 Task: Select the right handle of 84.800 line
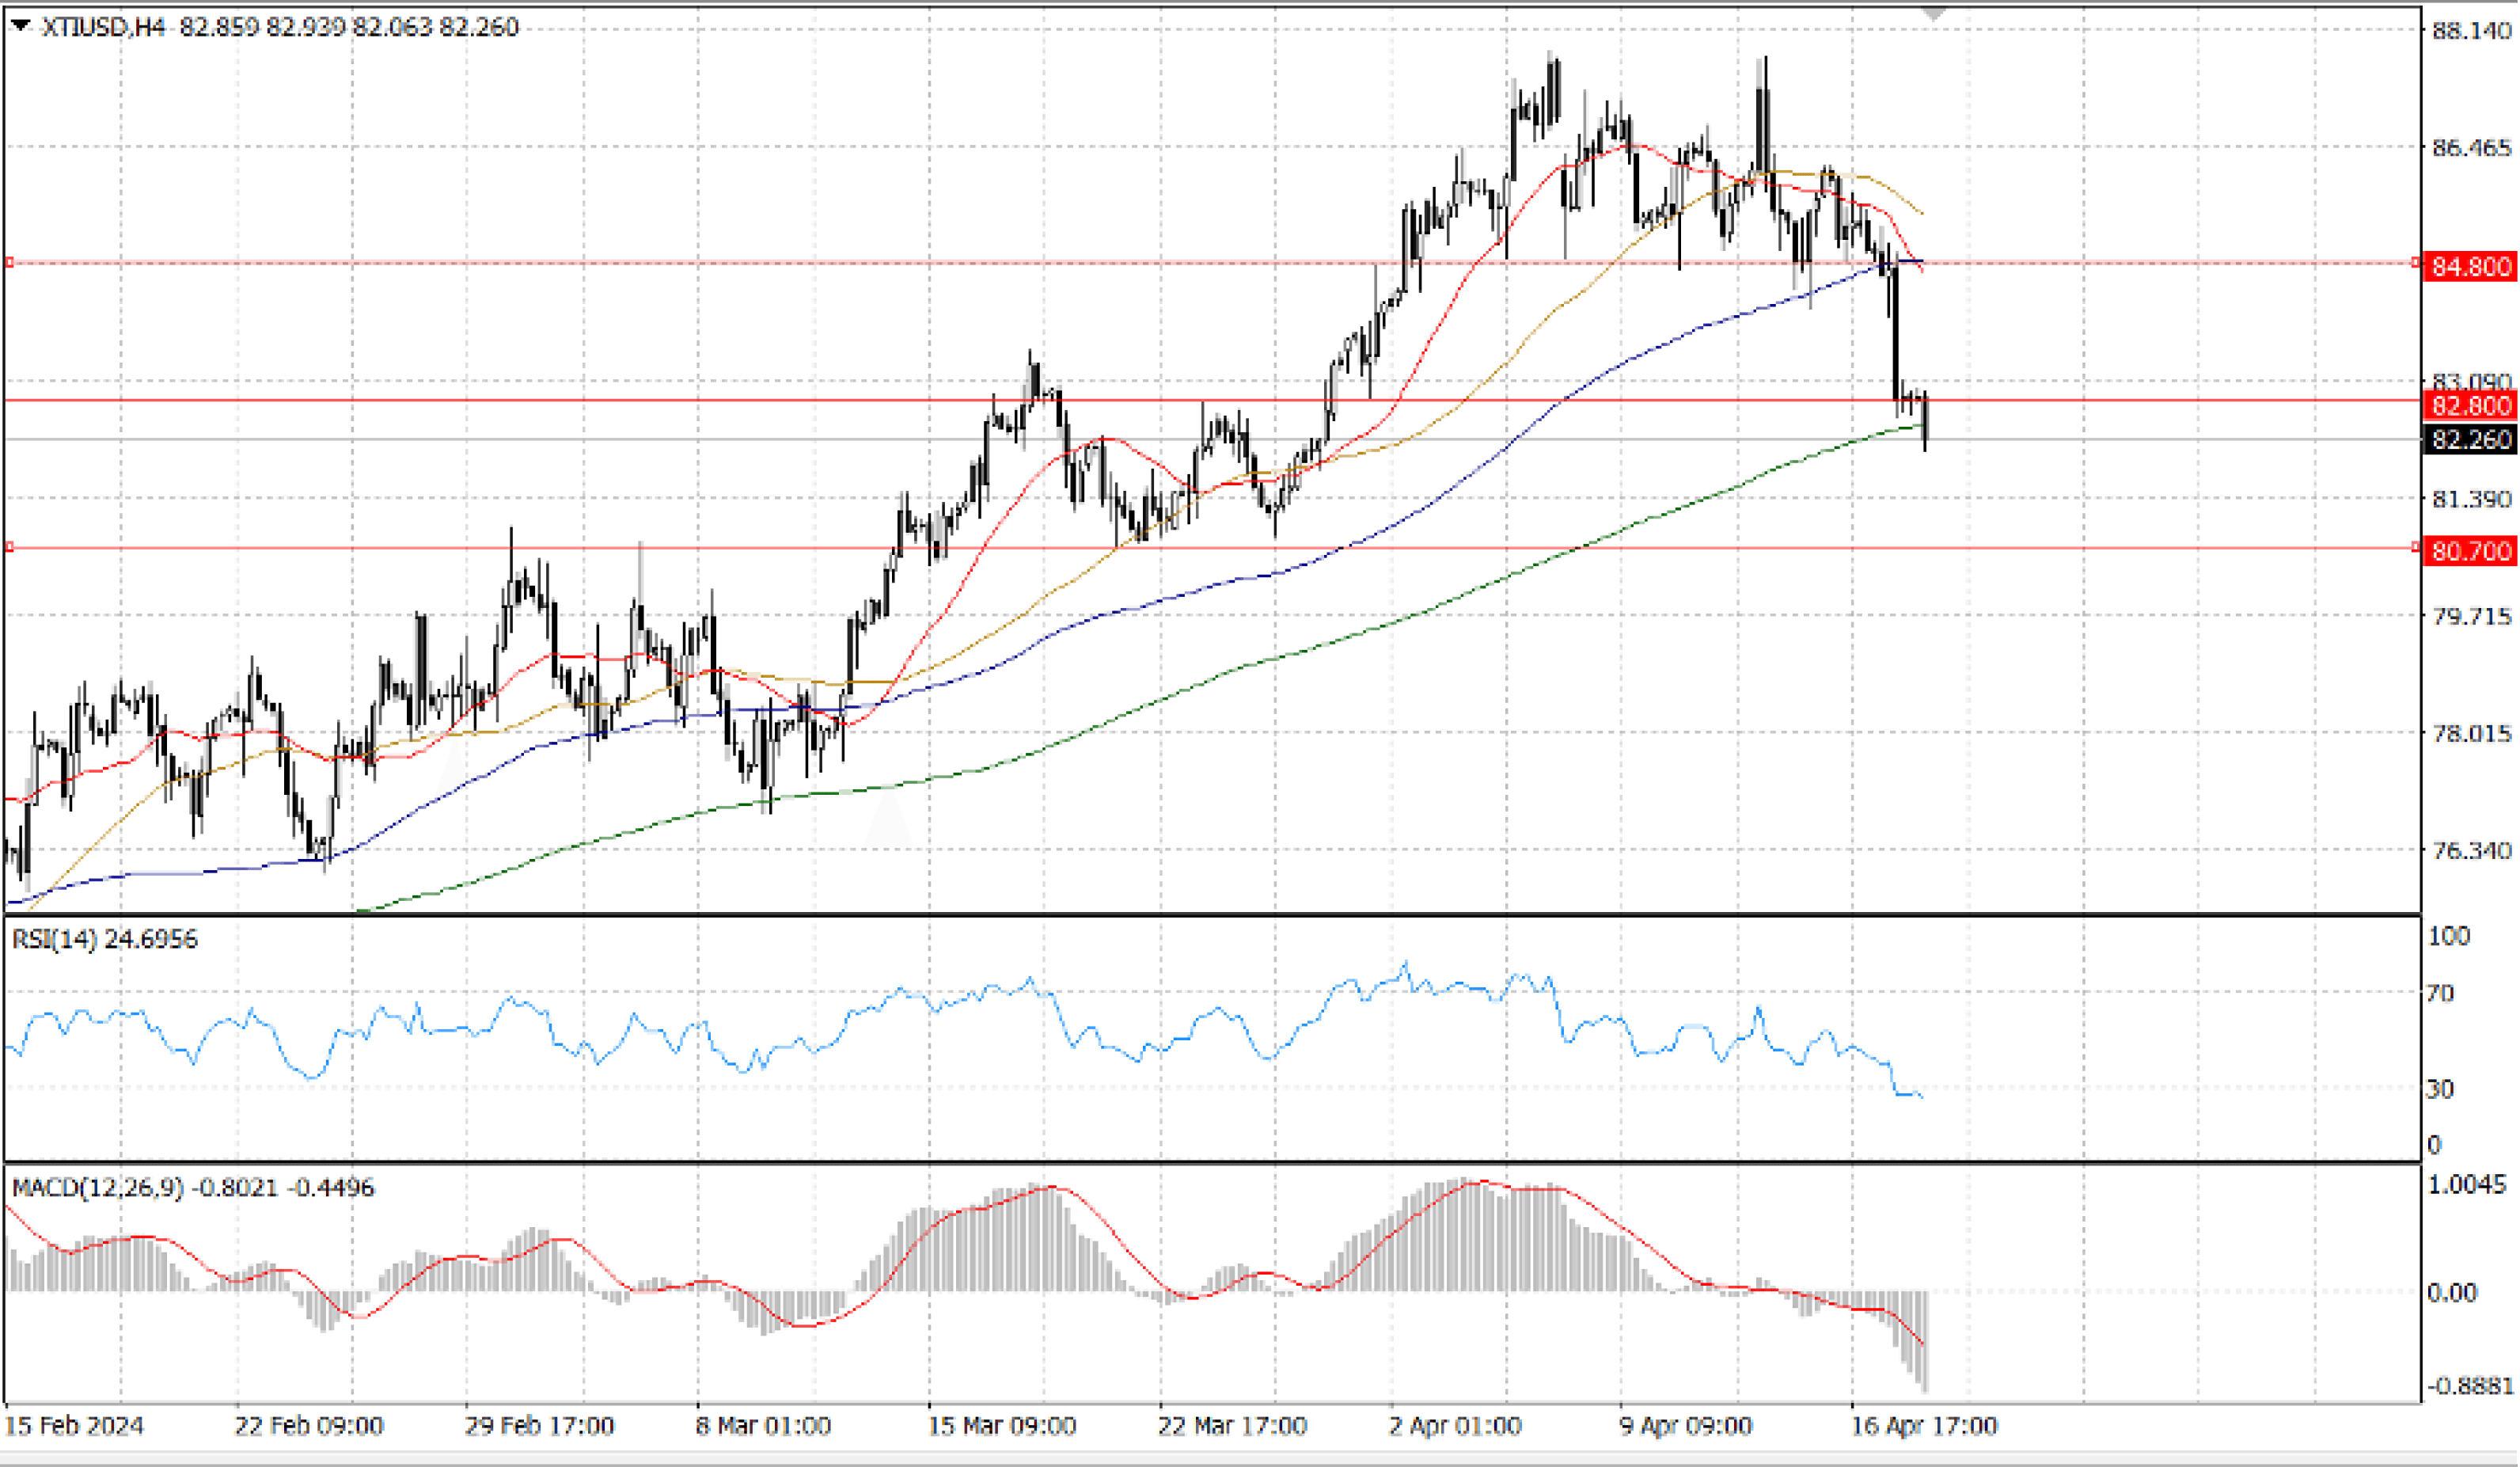click(2415, 262)
